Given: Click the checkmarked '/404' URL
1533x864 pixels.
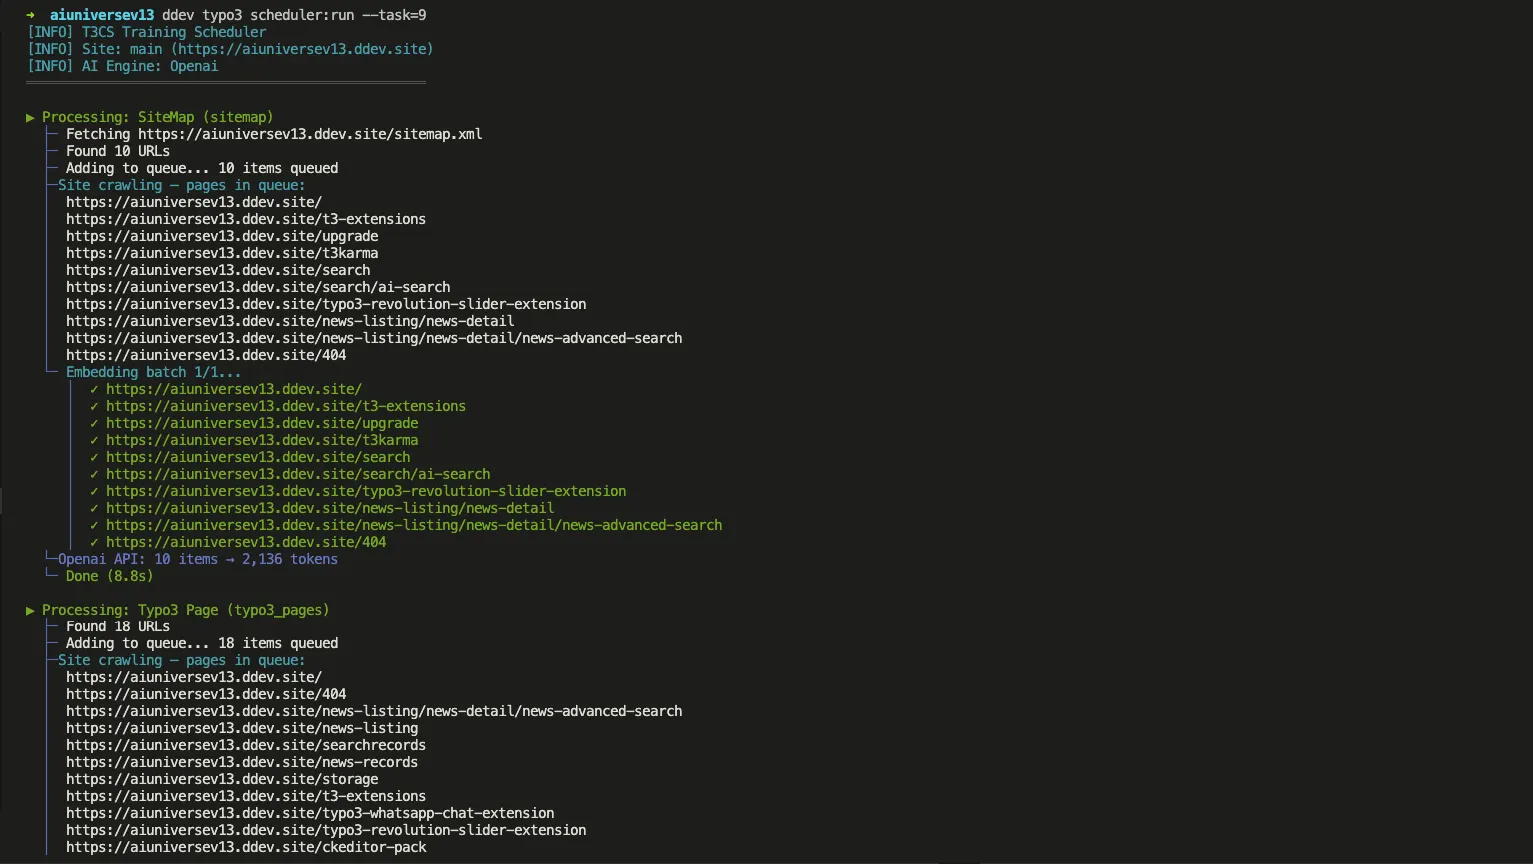Looking at the screenshot, I should [x=246, y=542].
